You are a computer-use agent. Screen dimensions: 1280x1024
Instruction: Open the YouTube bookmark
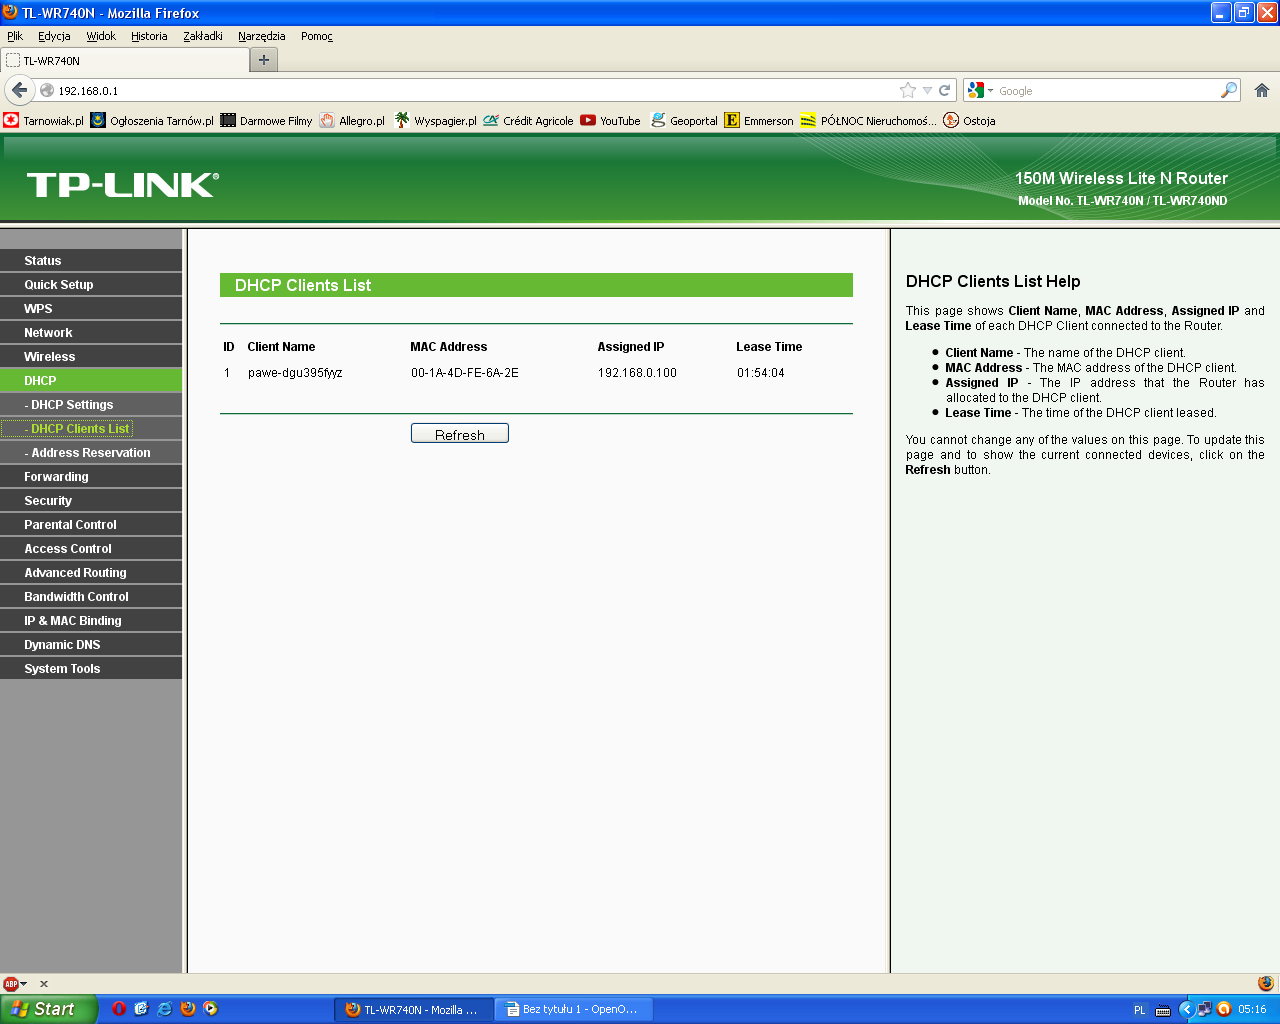click(610, 121)
